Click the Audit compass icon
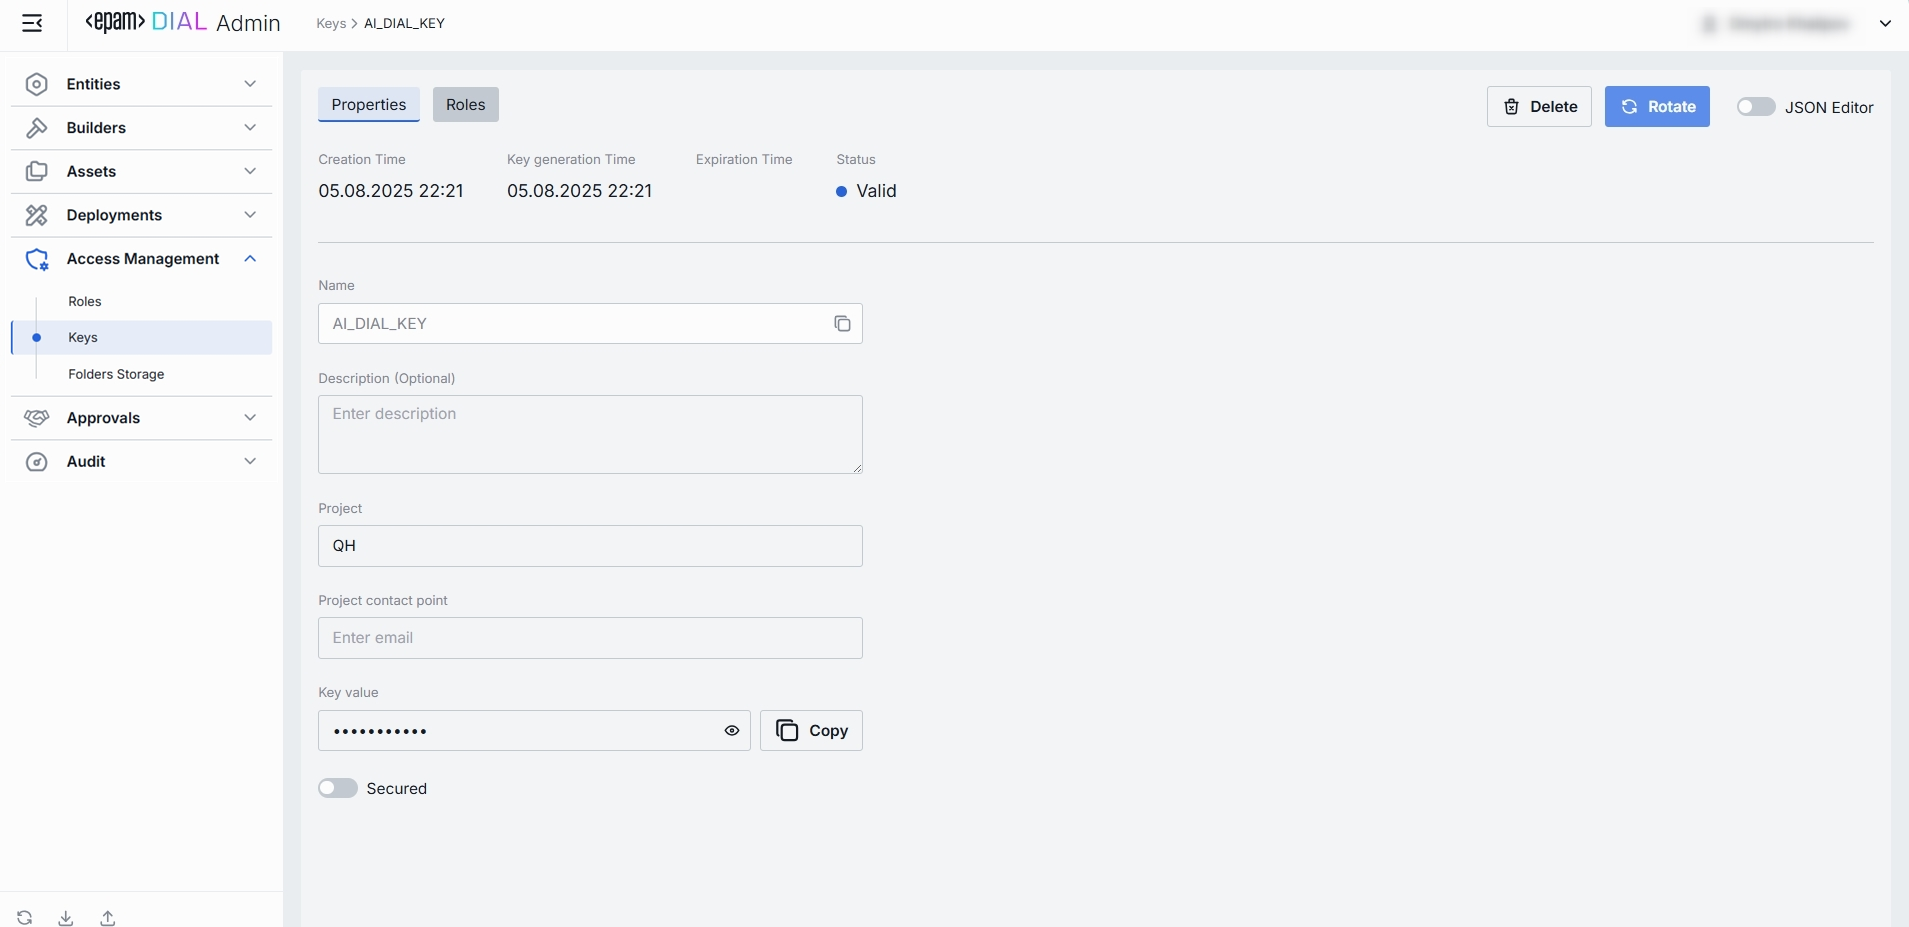 coord(37,462)
